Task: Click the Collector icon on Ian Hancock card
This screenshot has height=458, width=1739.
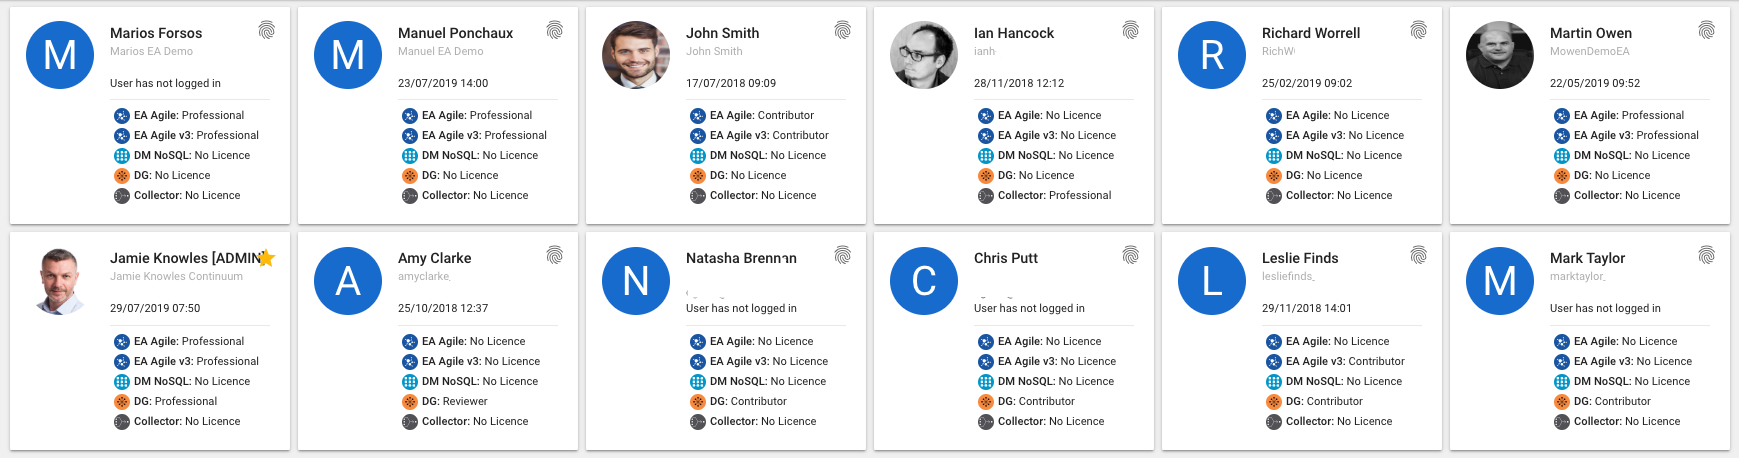Action: [986, 196]
